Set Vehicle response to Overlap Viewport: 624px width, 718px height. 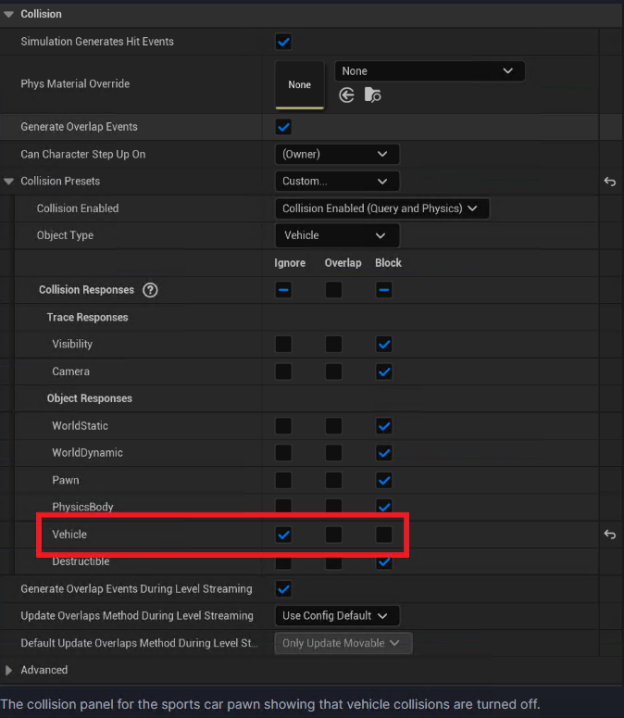(333, 534)
